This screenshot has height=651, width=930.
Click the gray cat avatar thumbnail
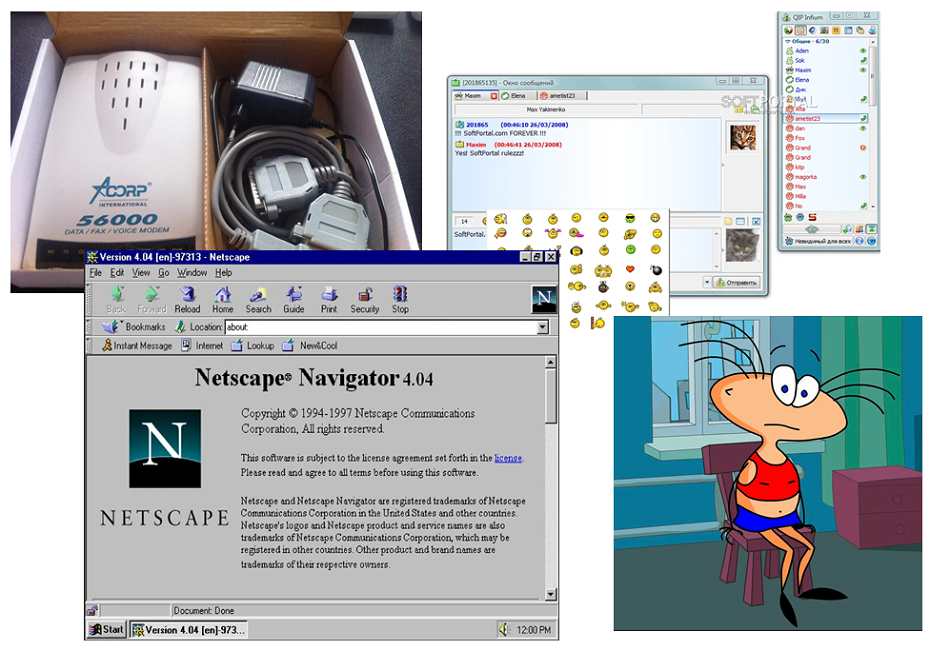(742, 245)
